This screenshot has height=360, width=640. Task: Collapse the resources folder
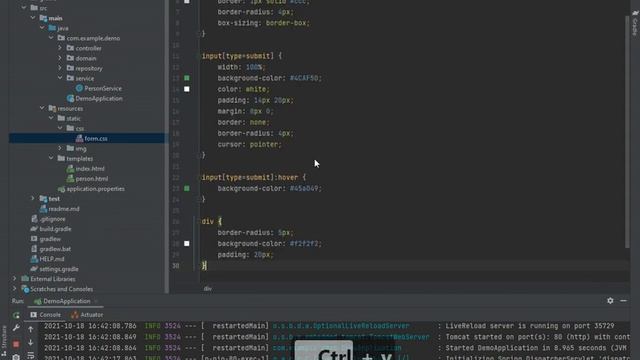(42, 108)
